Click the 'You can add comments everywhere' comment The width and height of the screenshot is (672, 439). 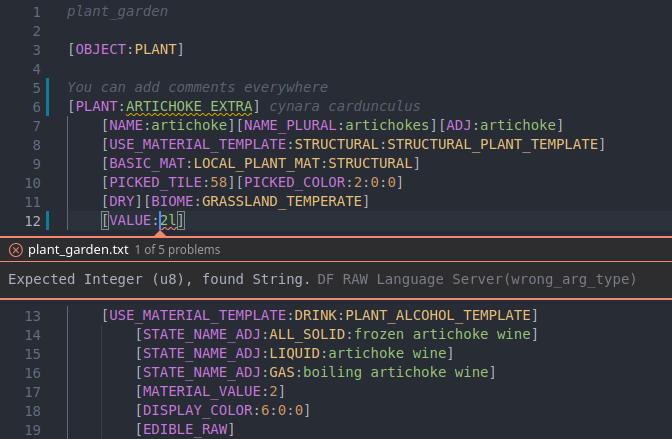[197, 88]
